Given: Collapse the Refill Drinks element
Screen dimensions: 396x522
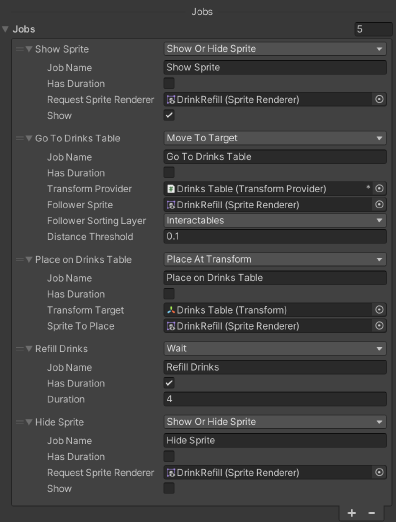Looking at the screenshot, I should pyautogui.click(x=29, y=349).
